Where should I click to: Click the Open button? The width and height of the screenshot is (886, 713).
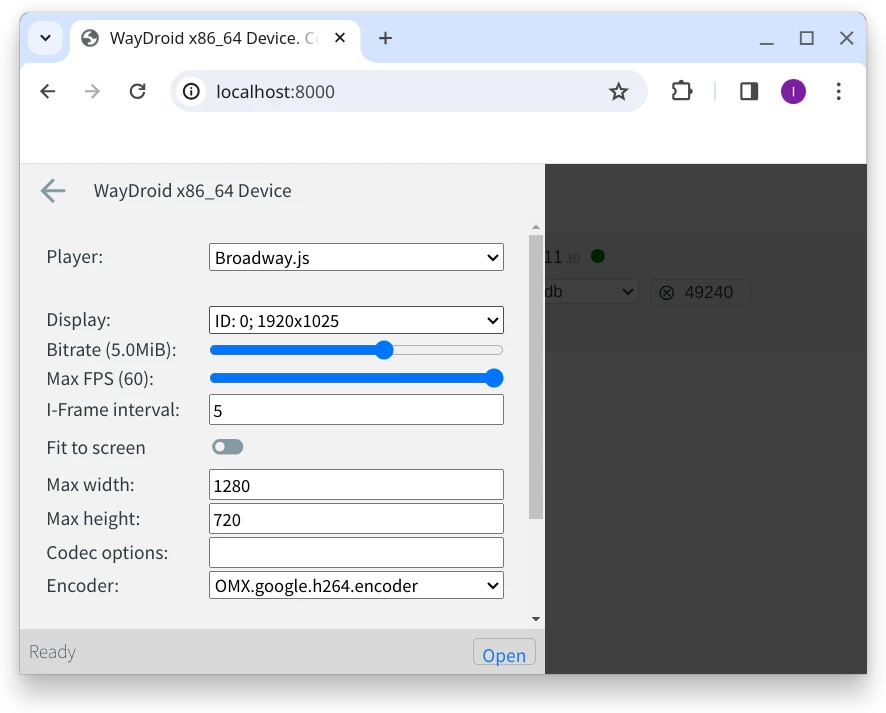click(504, 654)
